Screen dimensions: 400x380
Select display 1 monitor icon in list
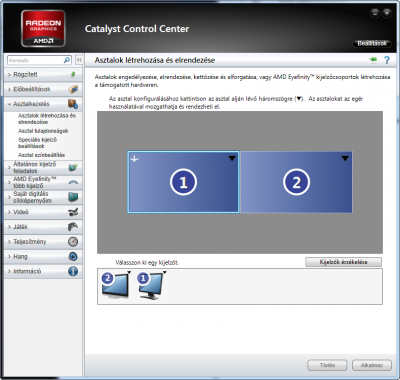tap(151, 285)
